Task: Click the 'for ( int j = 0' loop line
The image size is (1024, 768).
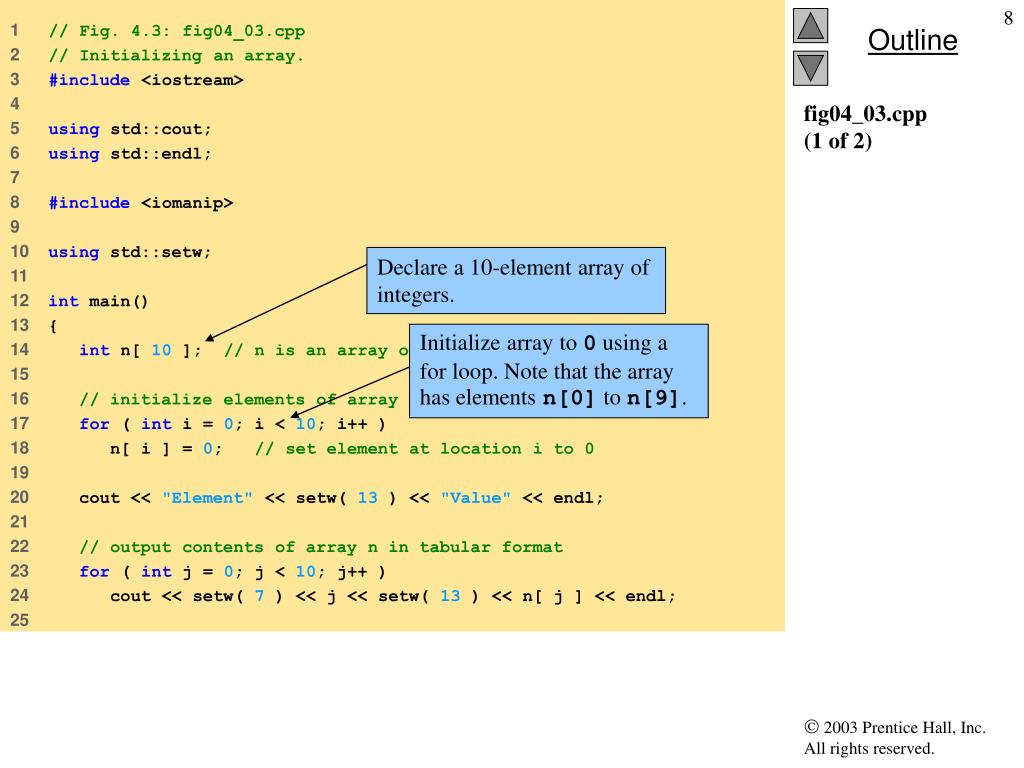Action: coord(232,572)
